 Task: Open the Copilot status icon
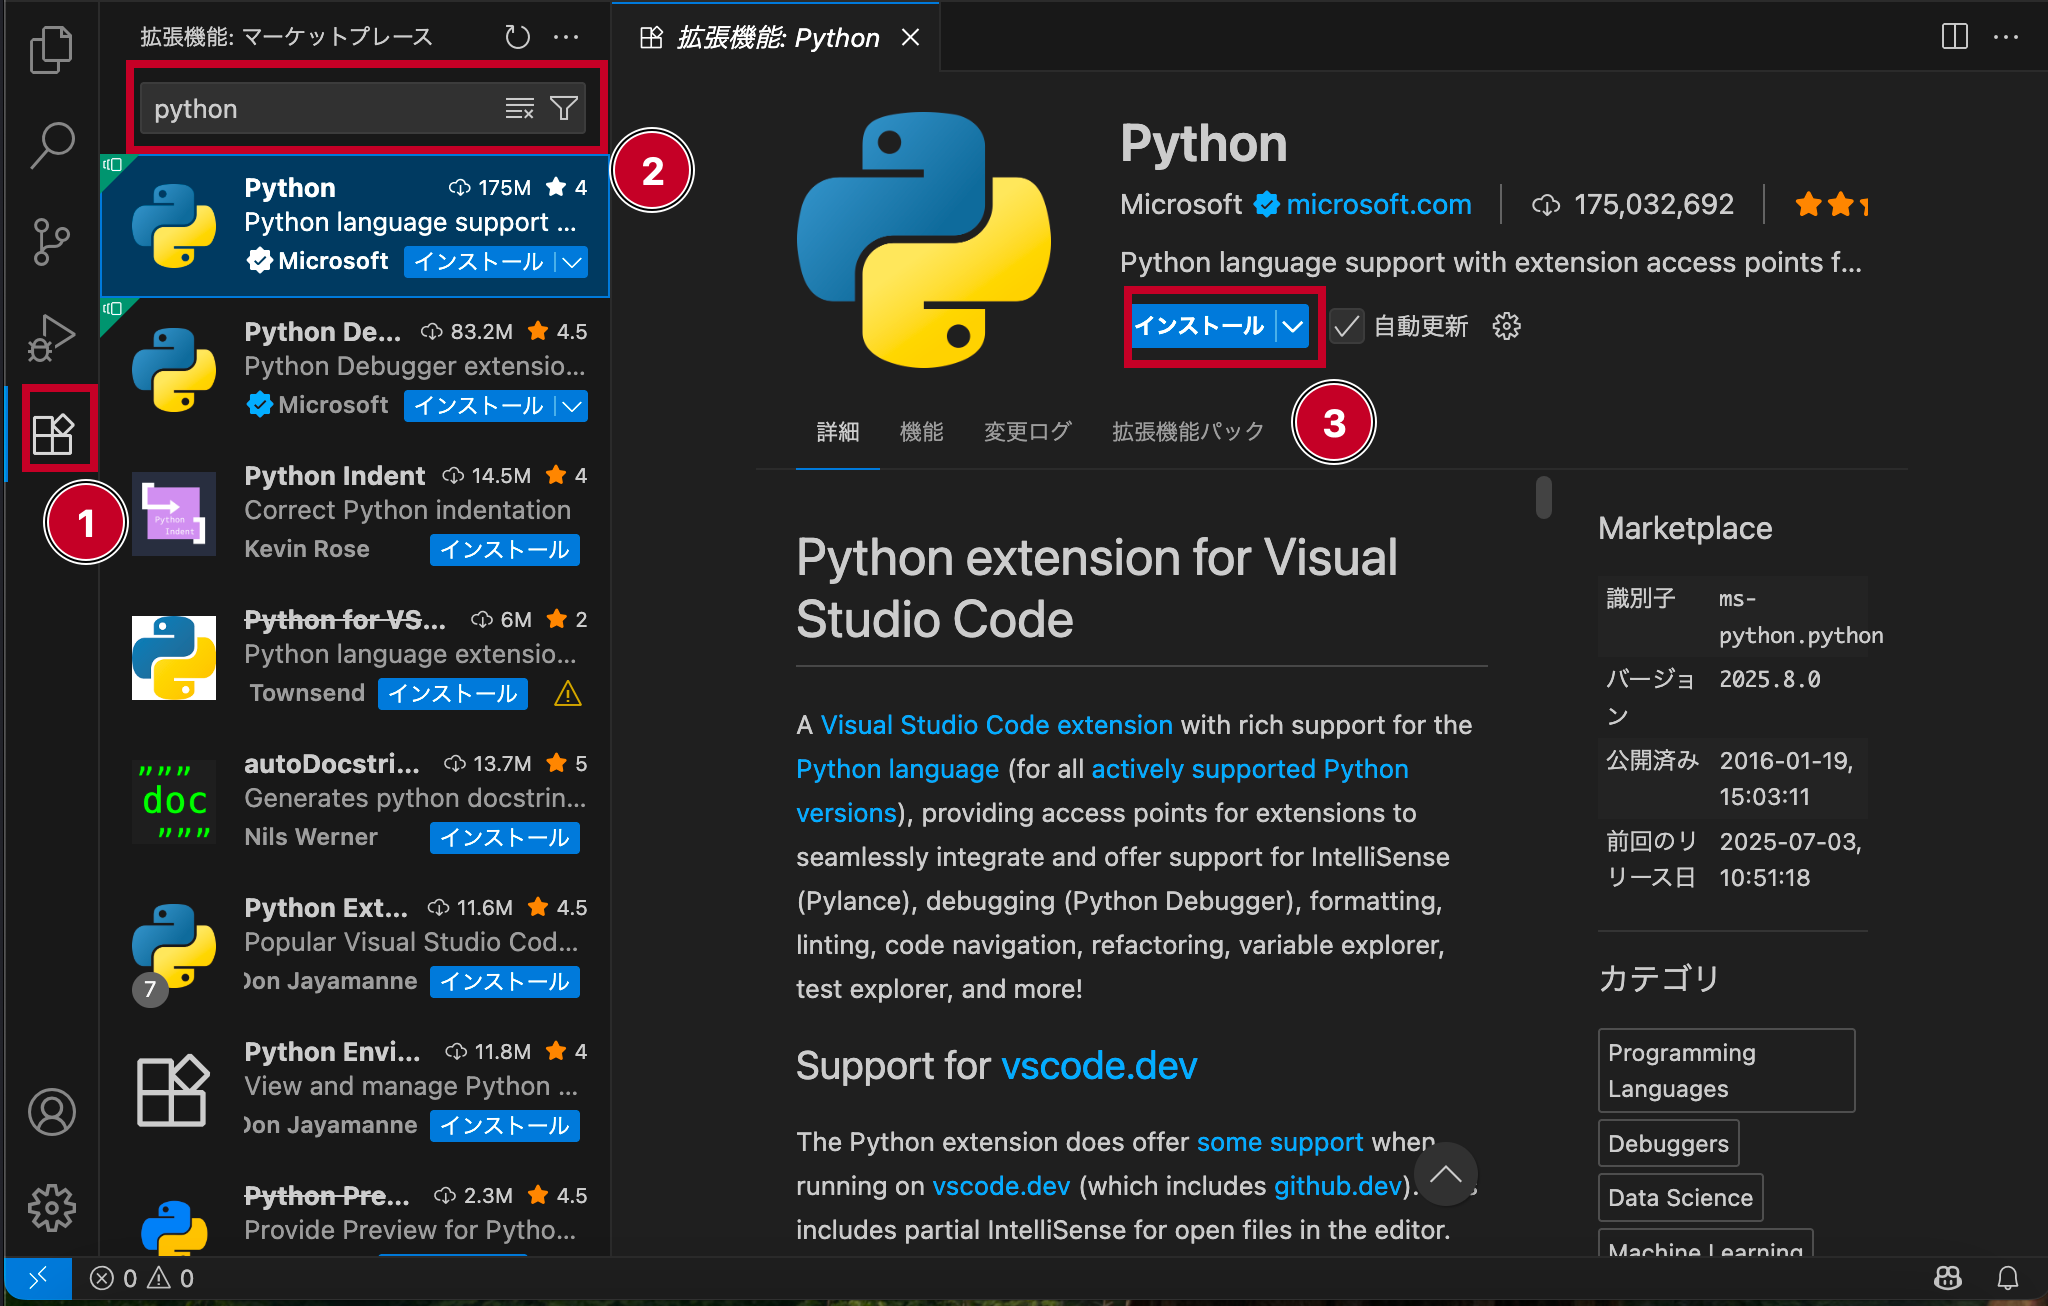1947,1278
